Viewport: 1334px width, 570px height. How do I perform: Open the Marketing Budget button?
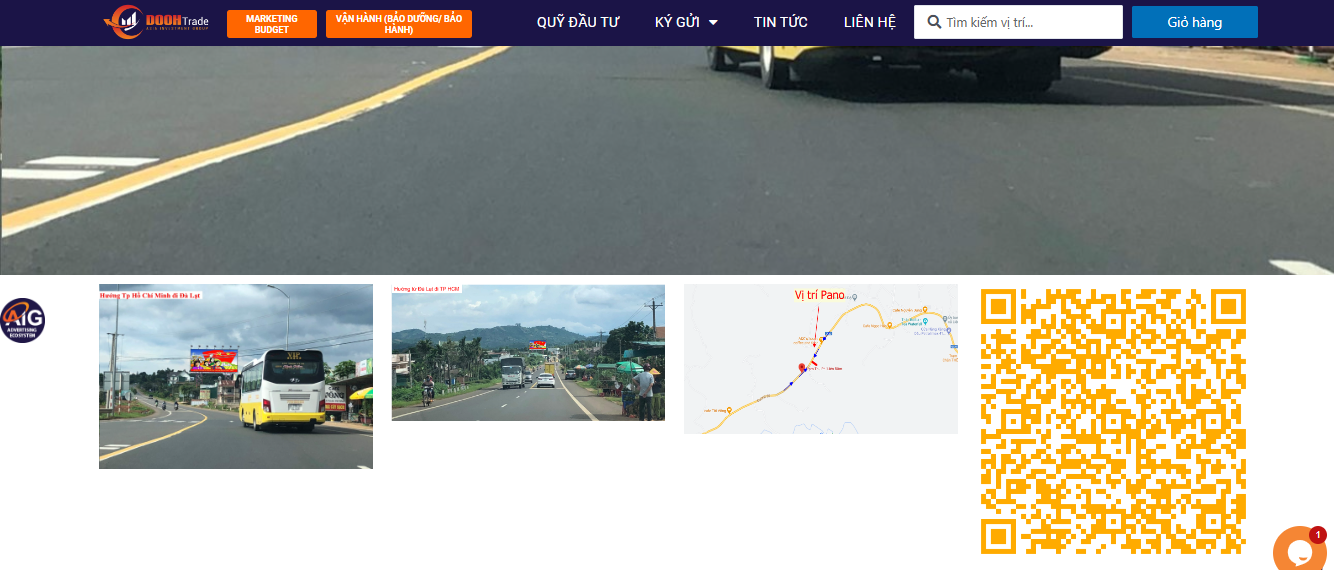pyautogui.click(x=272, y=24)
